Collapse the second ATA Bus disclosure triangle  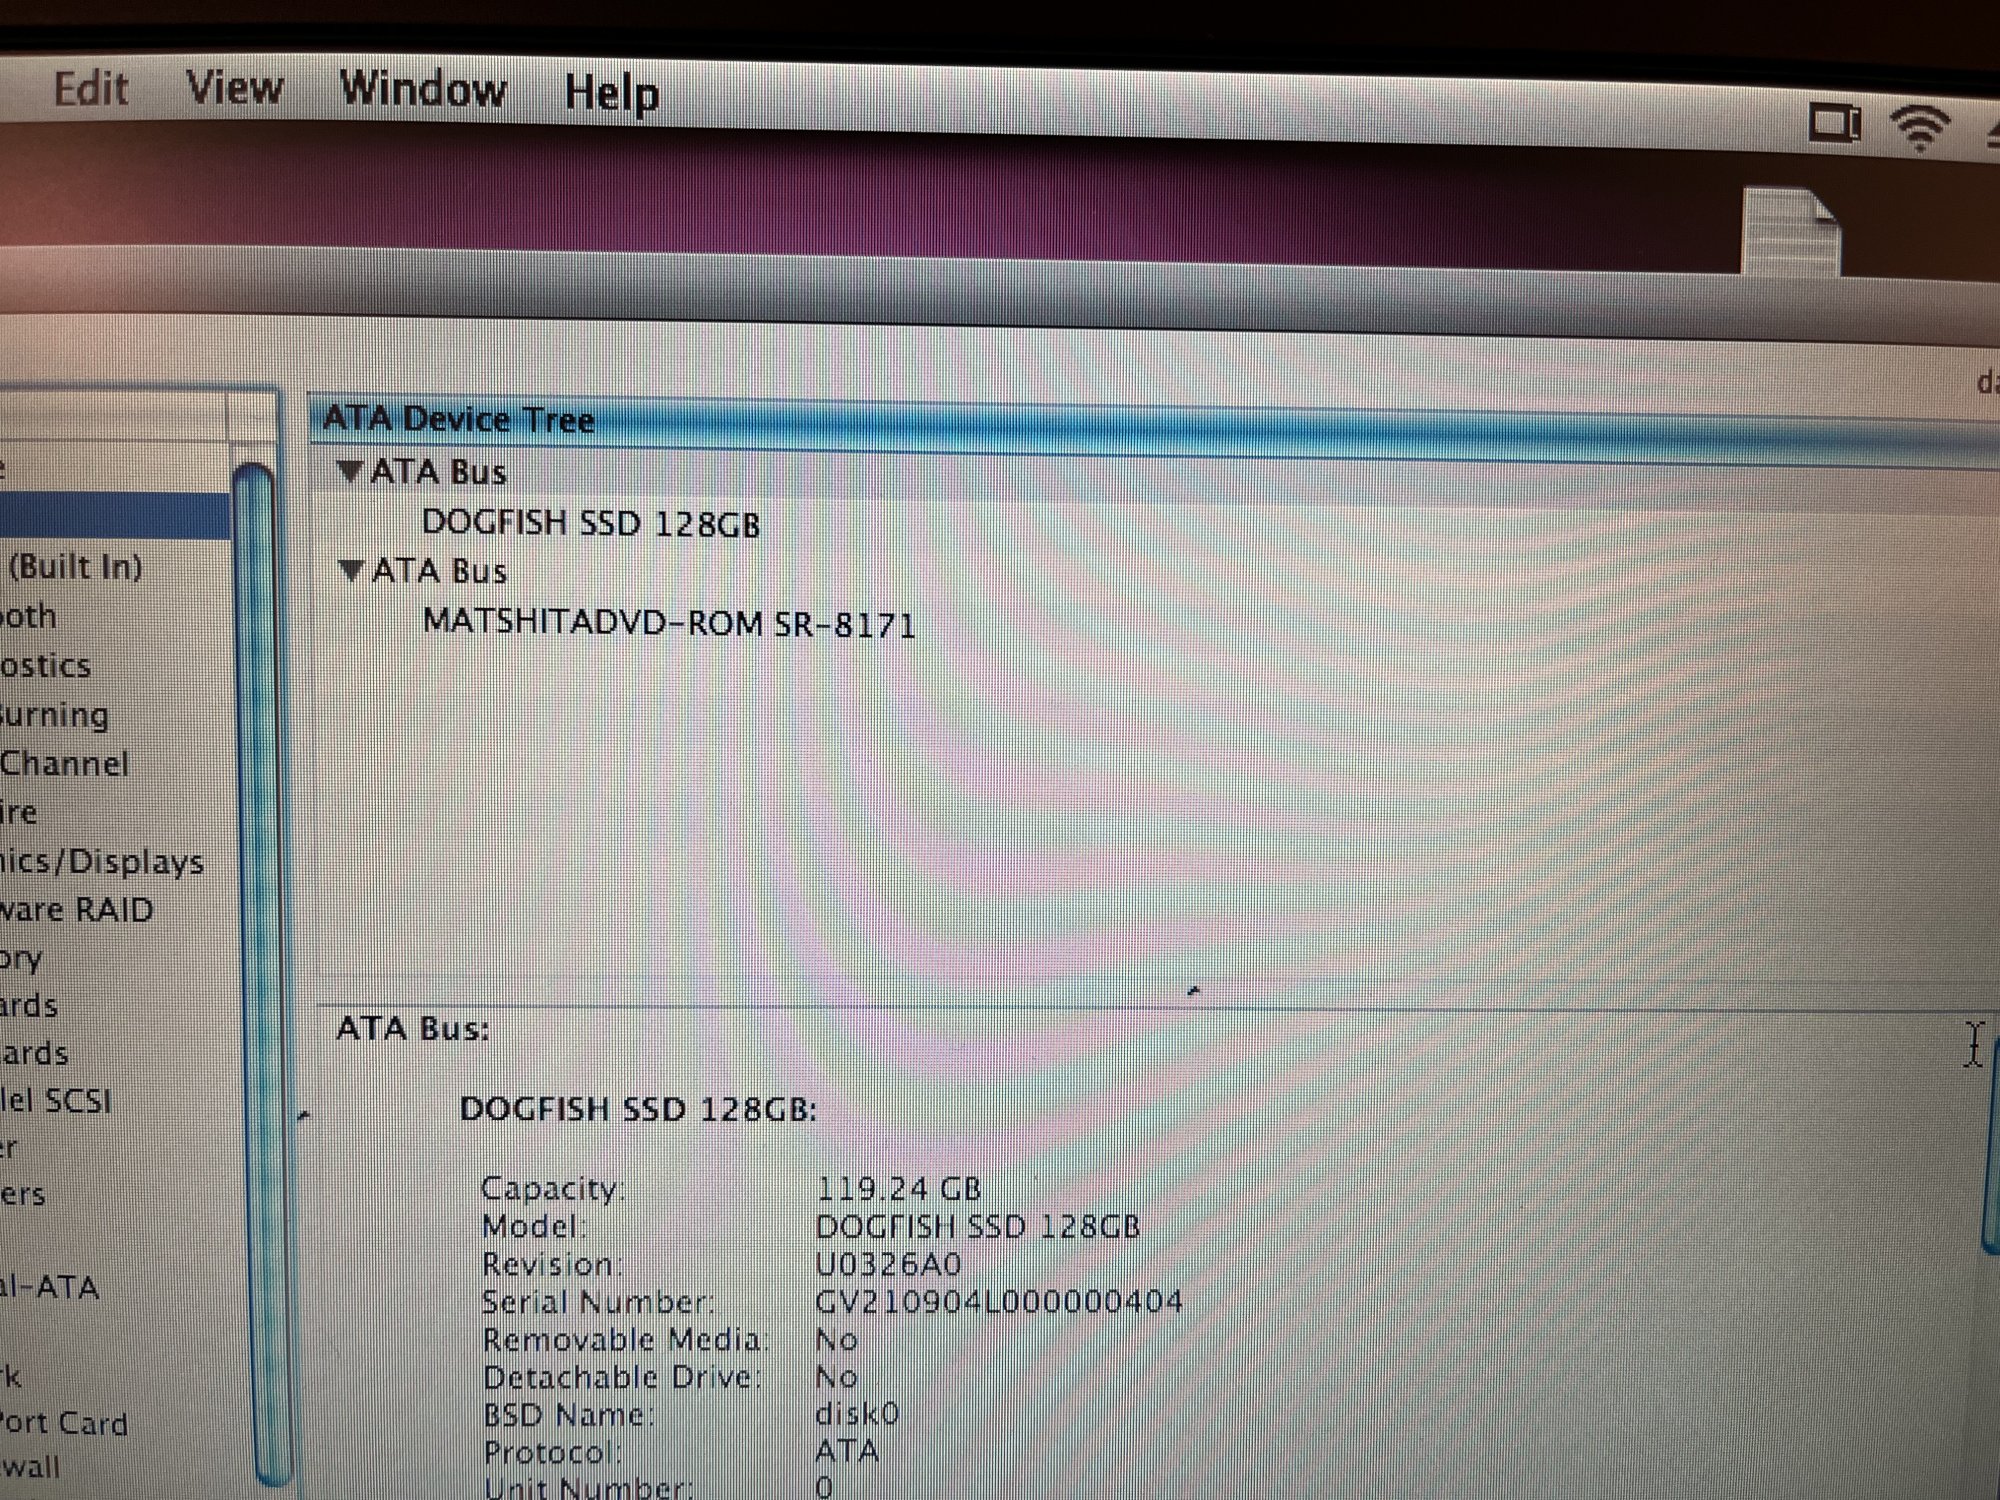(350, 570)
